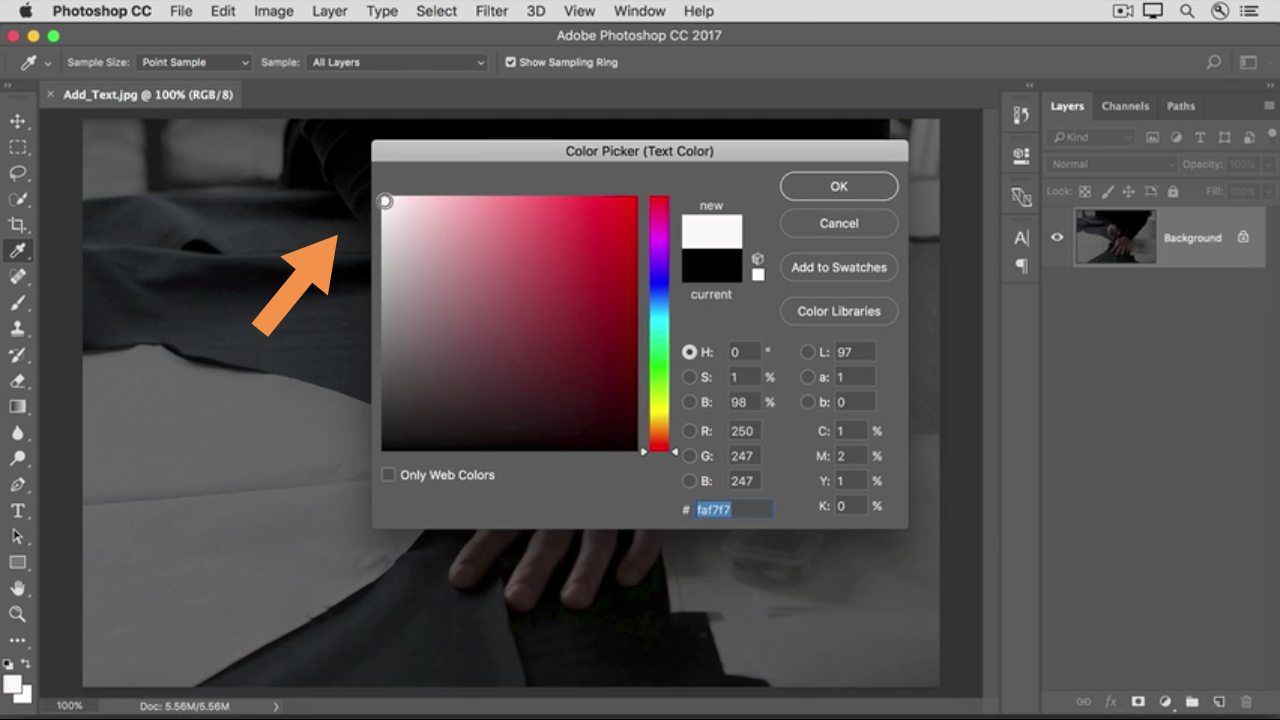
Task: Switch to the Channels tab
Action: click(1125, 106)
